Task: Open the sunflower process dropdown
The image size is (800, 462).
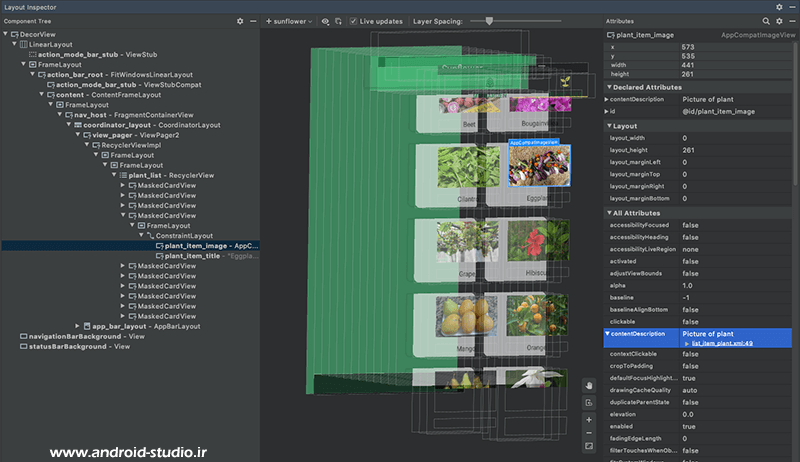Action: click(x=289, y=20)
